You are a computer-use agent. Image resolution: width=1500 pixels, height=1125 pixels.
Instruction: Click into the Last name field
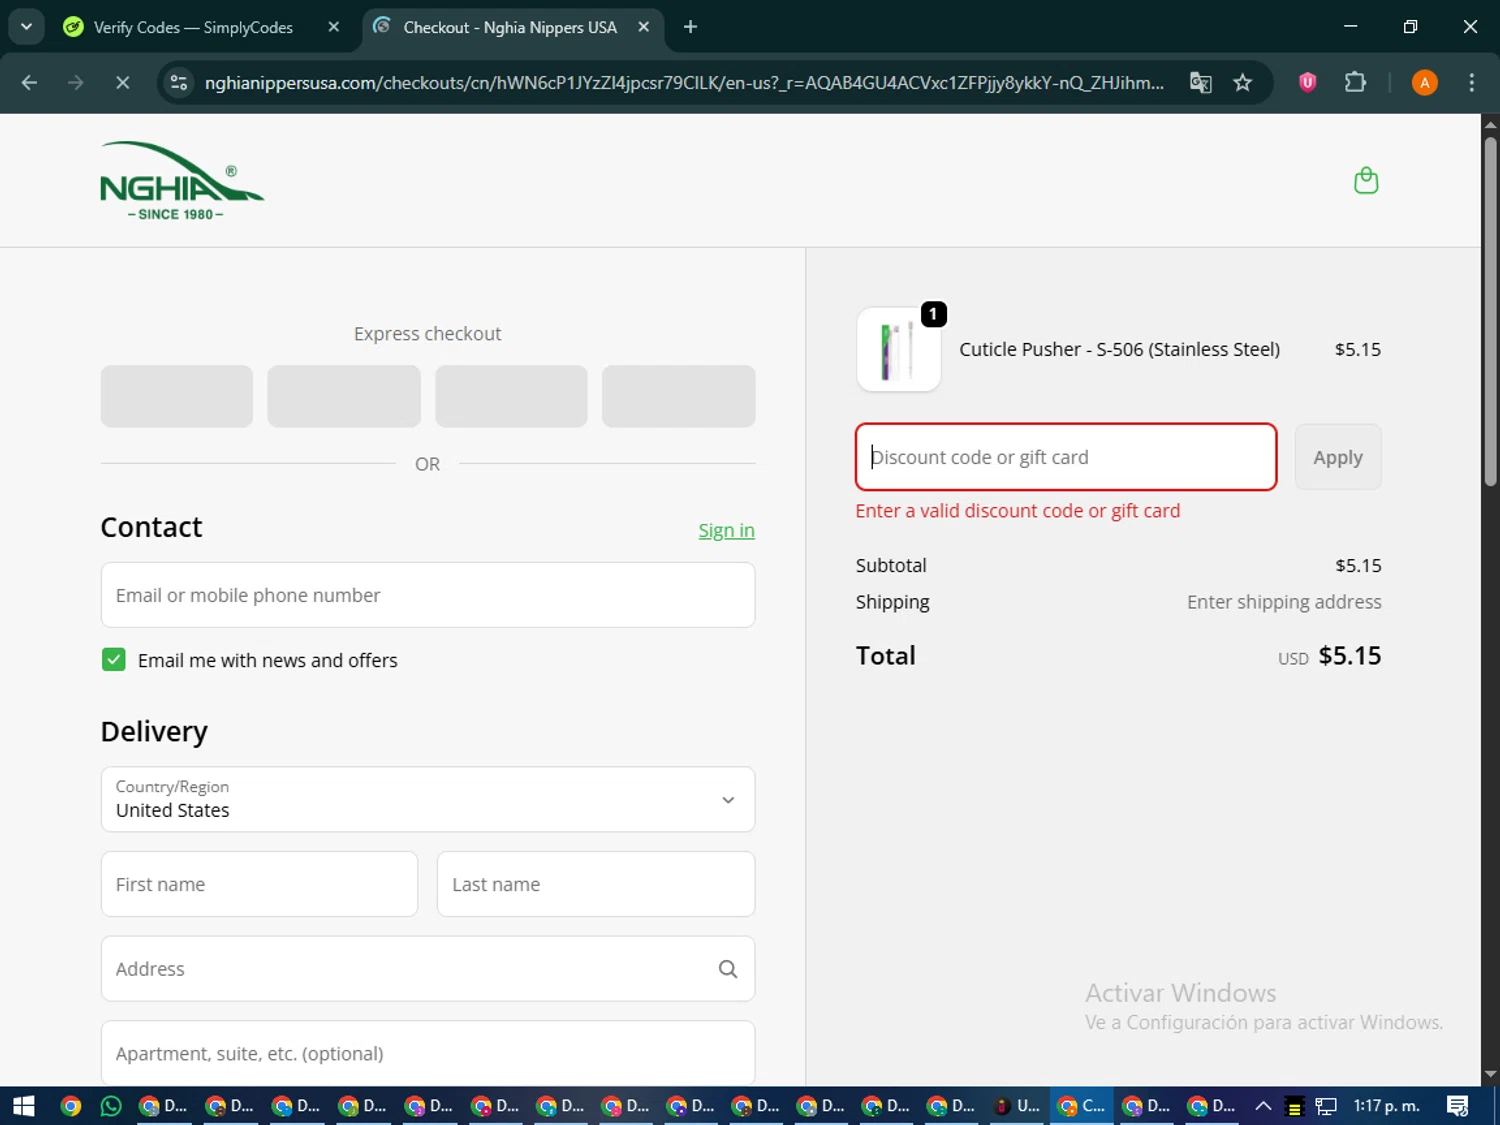click(x=596, y=884)
